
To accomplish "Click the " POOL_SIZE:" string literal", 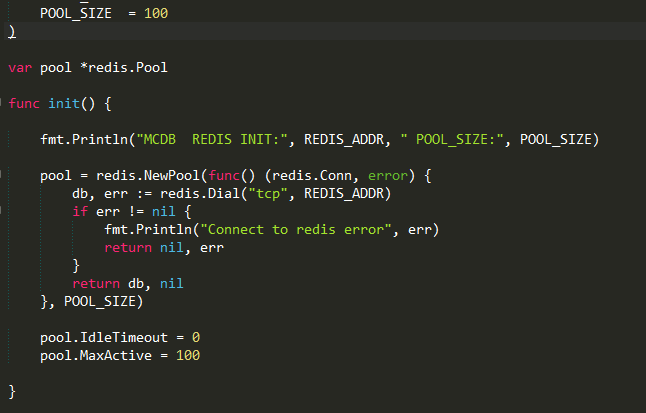I will [x=452, y=139].
